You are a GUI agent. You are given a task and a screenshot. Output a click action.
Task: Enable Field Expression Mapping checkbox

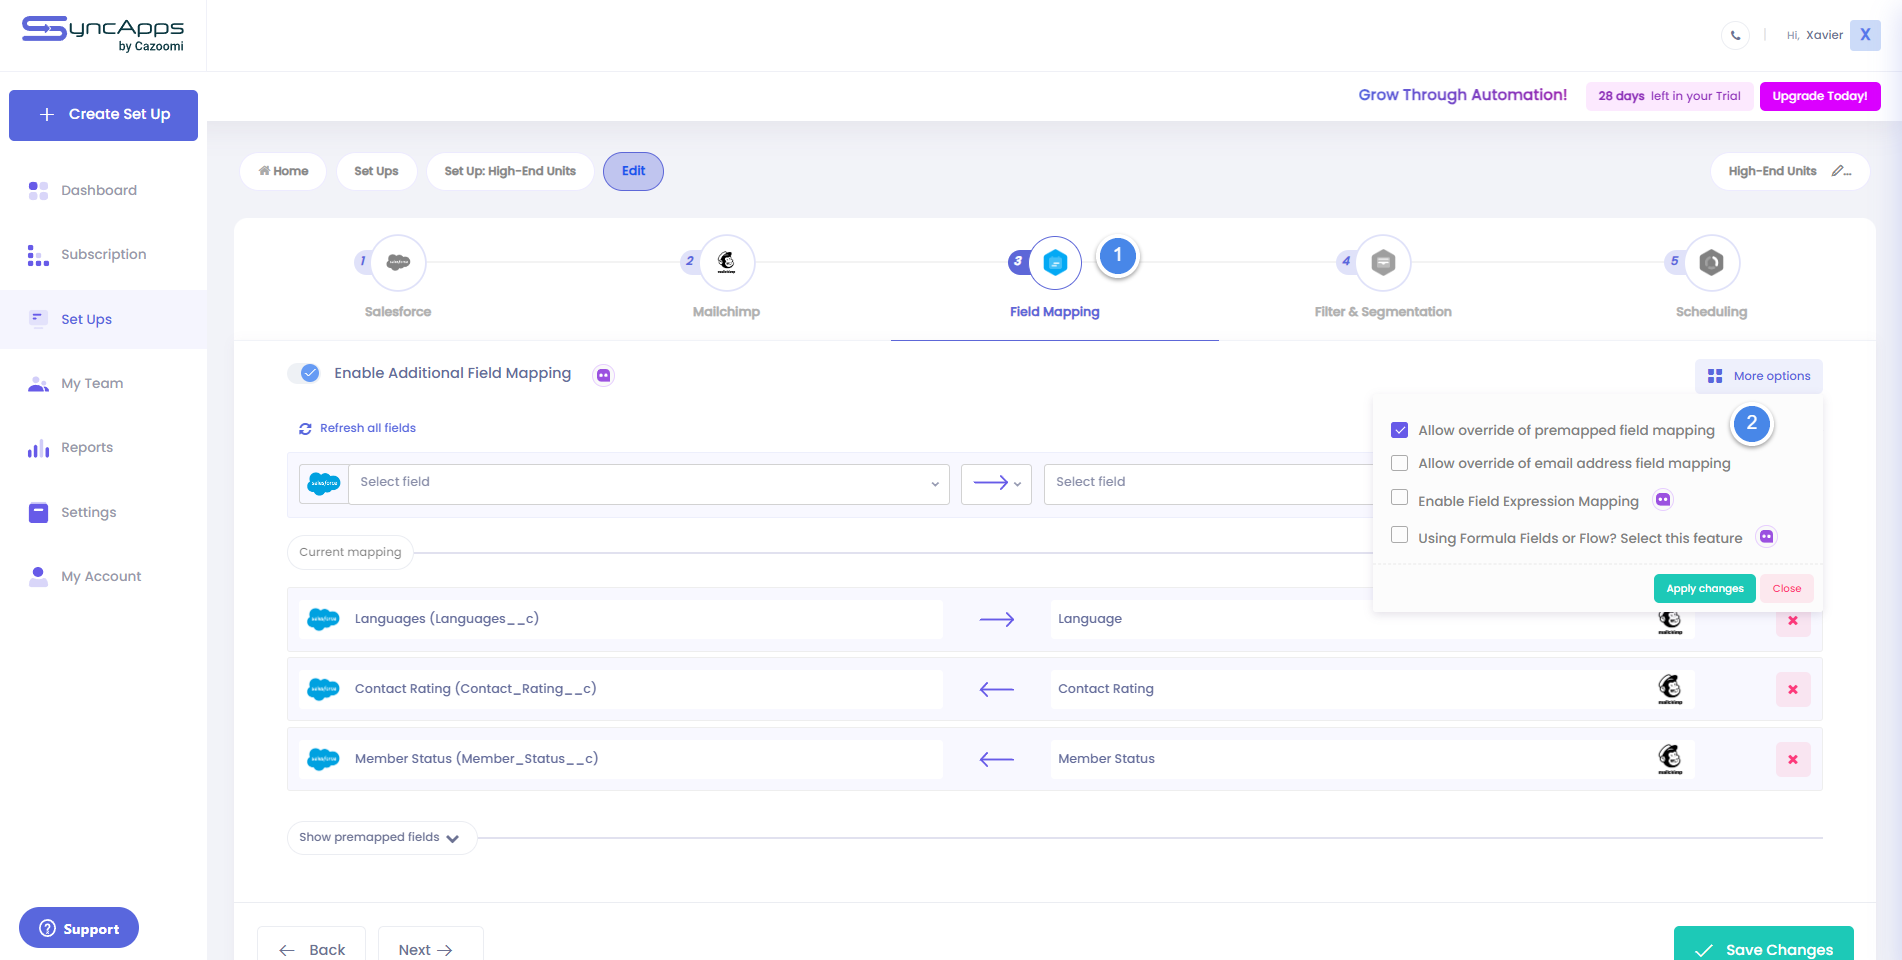[x=1399, y=497]
